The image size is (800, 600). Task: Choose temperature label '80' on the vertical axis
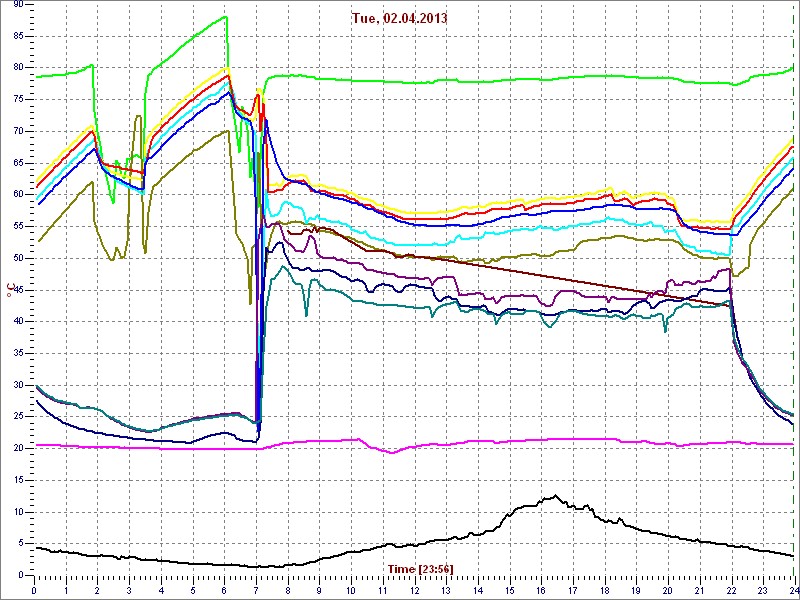[x=18, y=67]
